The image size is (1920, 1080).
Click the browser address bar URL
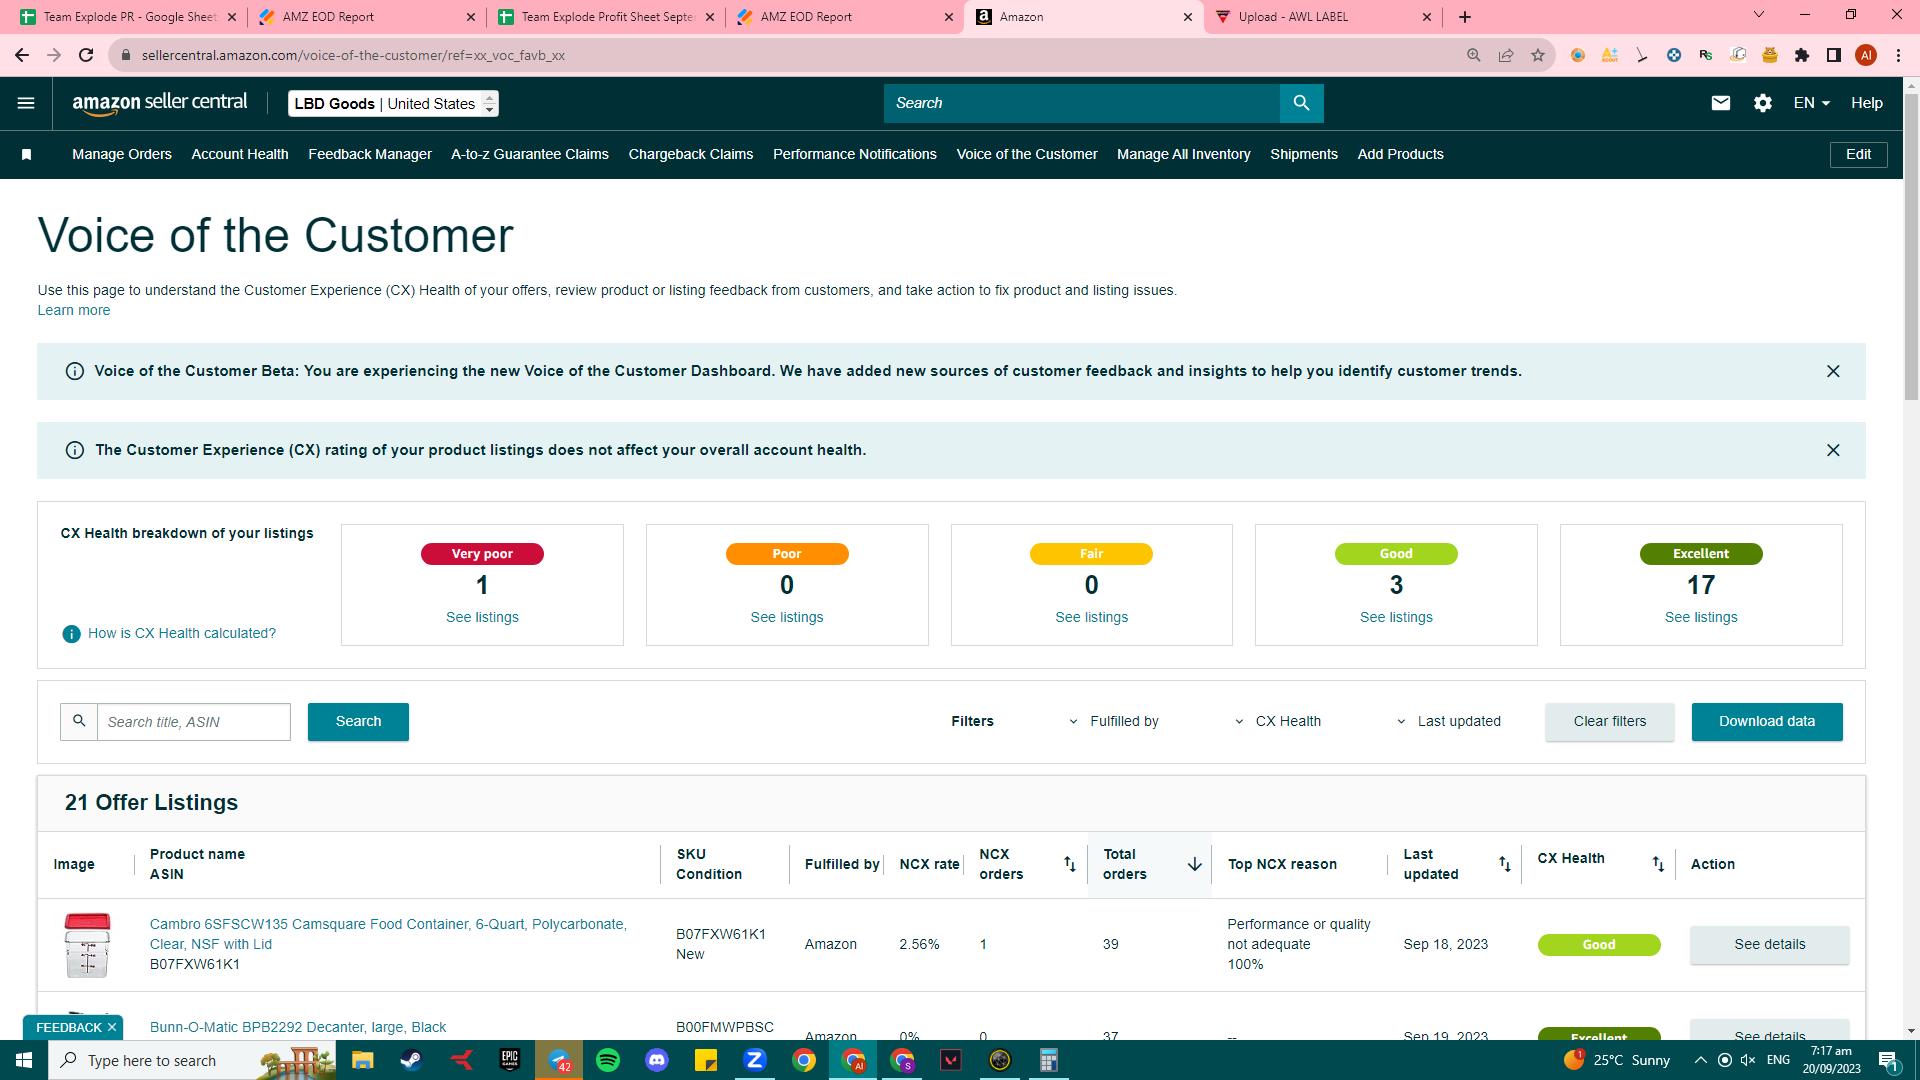coord(353,55)
